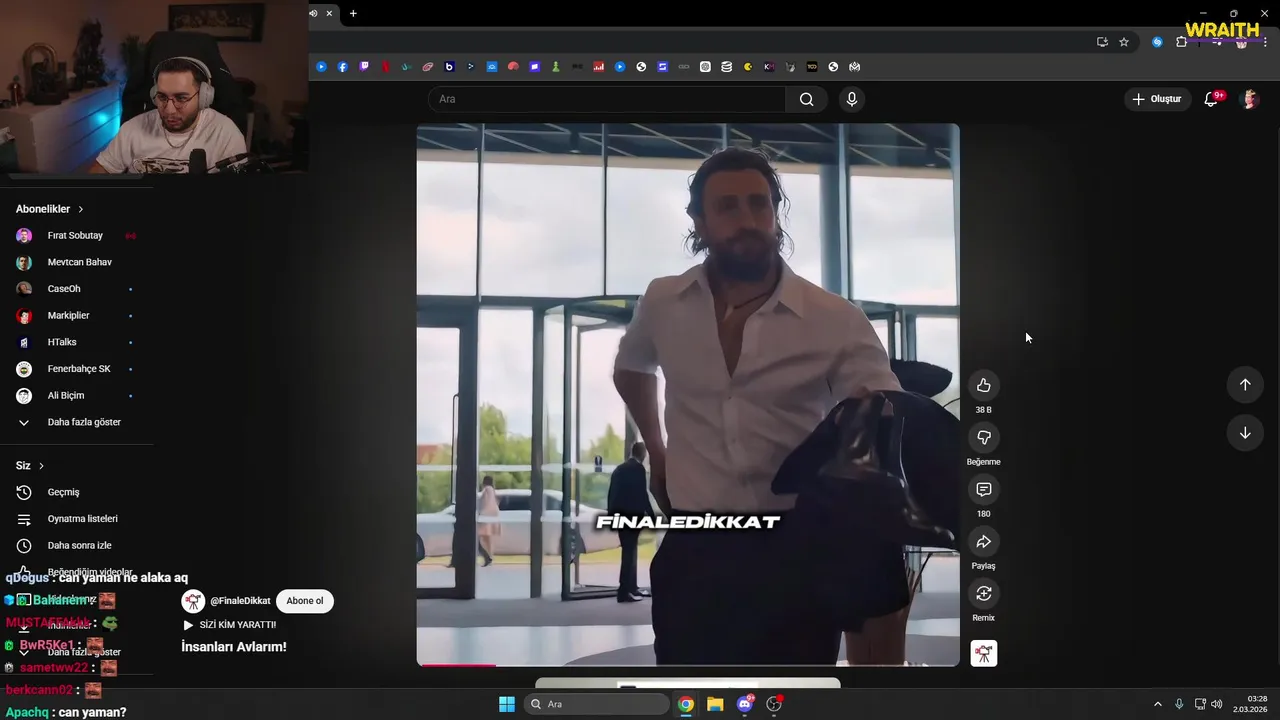
Task: Share the Short using Paylaş
Action: click(x=984, y=541)
